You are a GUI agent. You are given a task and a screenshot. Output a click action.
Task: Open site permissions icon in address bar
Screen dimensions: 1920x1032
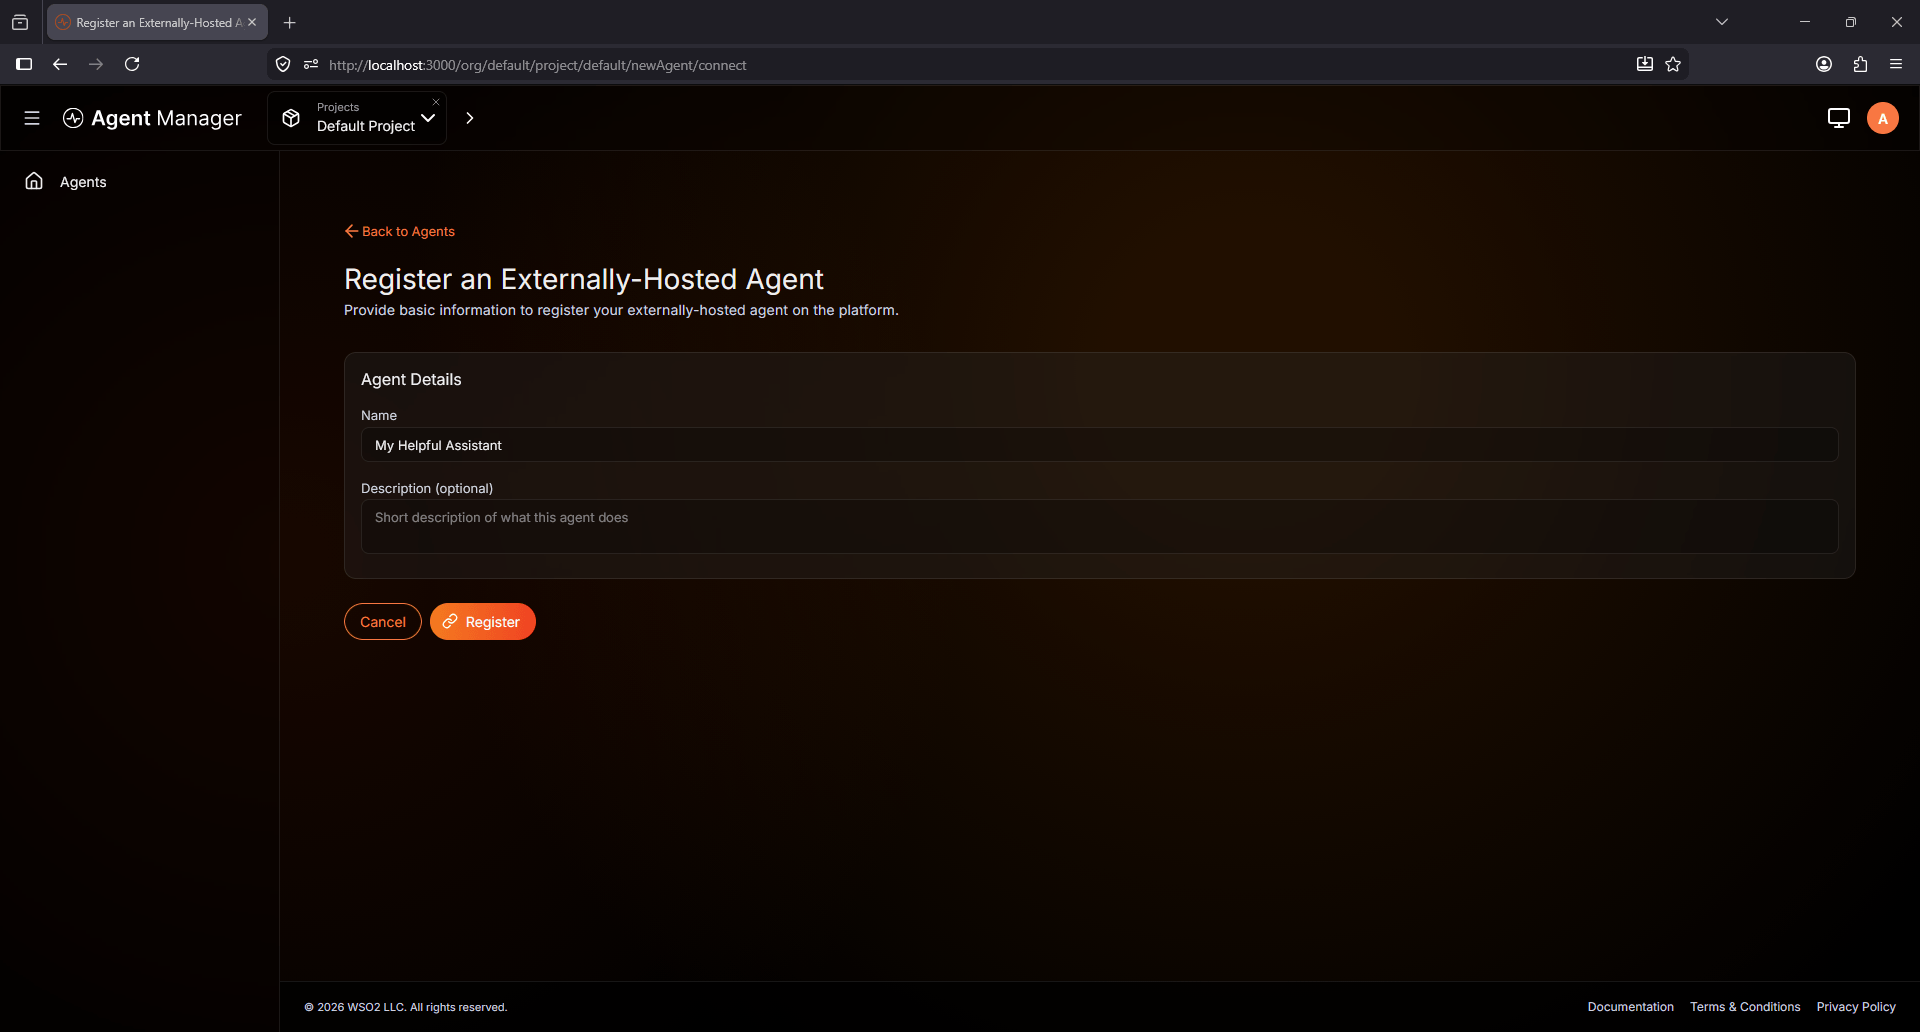tap(311, 64)
